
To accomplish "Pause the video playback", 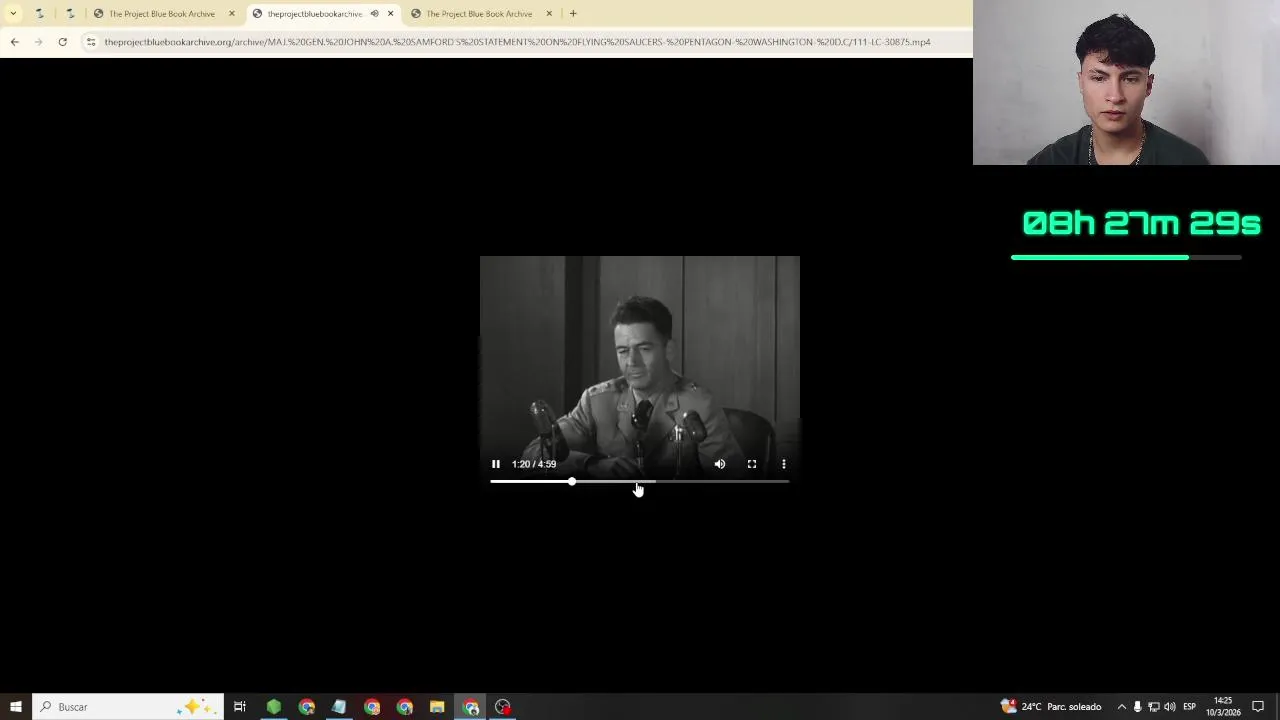I will (495, 464).
